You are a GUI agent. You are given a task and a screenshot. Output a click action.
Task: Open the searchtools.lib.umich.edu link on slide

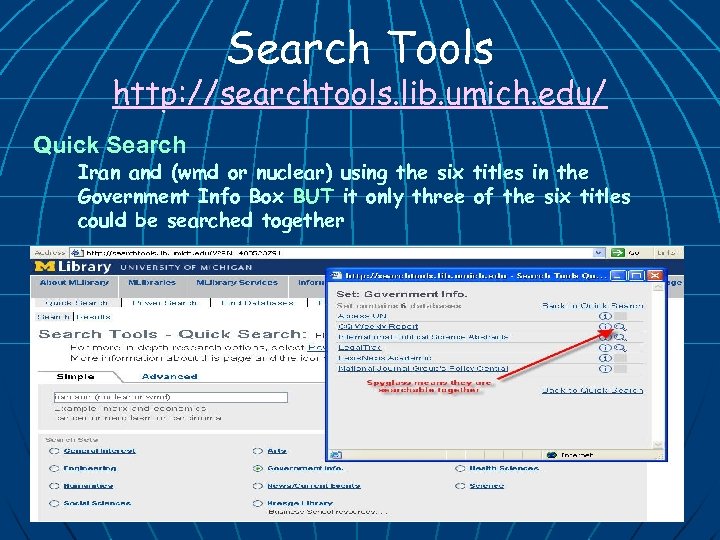click(x=360, y=94)
